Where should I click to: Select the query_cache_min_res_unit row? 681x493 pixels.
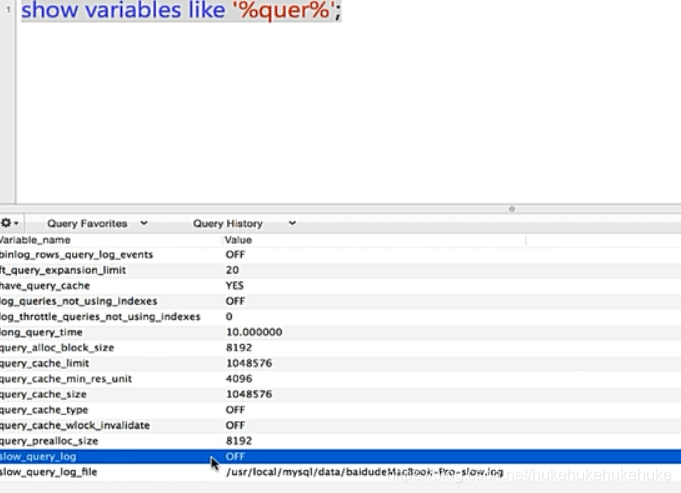pos(340,379)
